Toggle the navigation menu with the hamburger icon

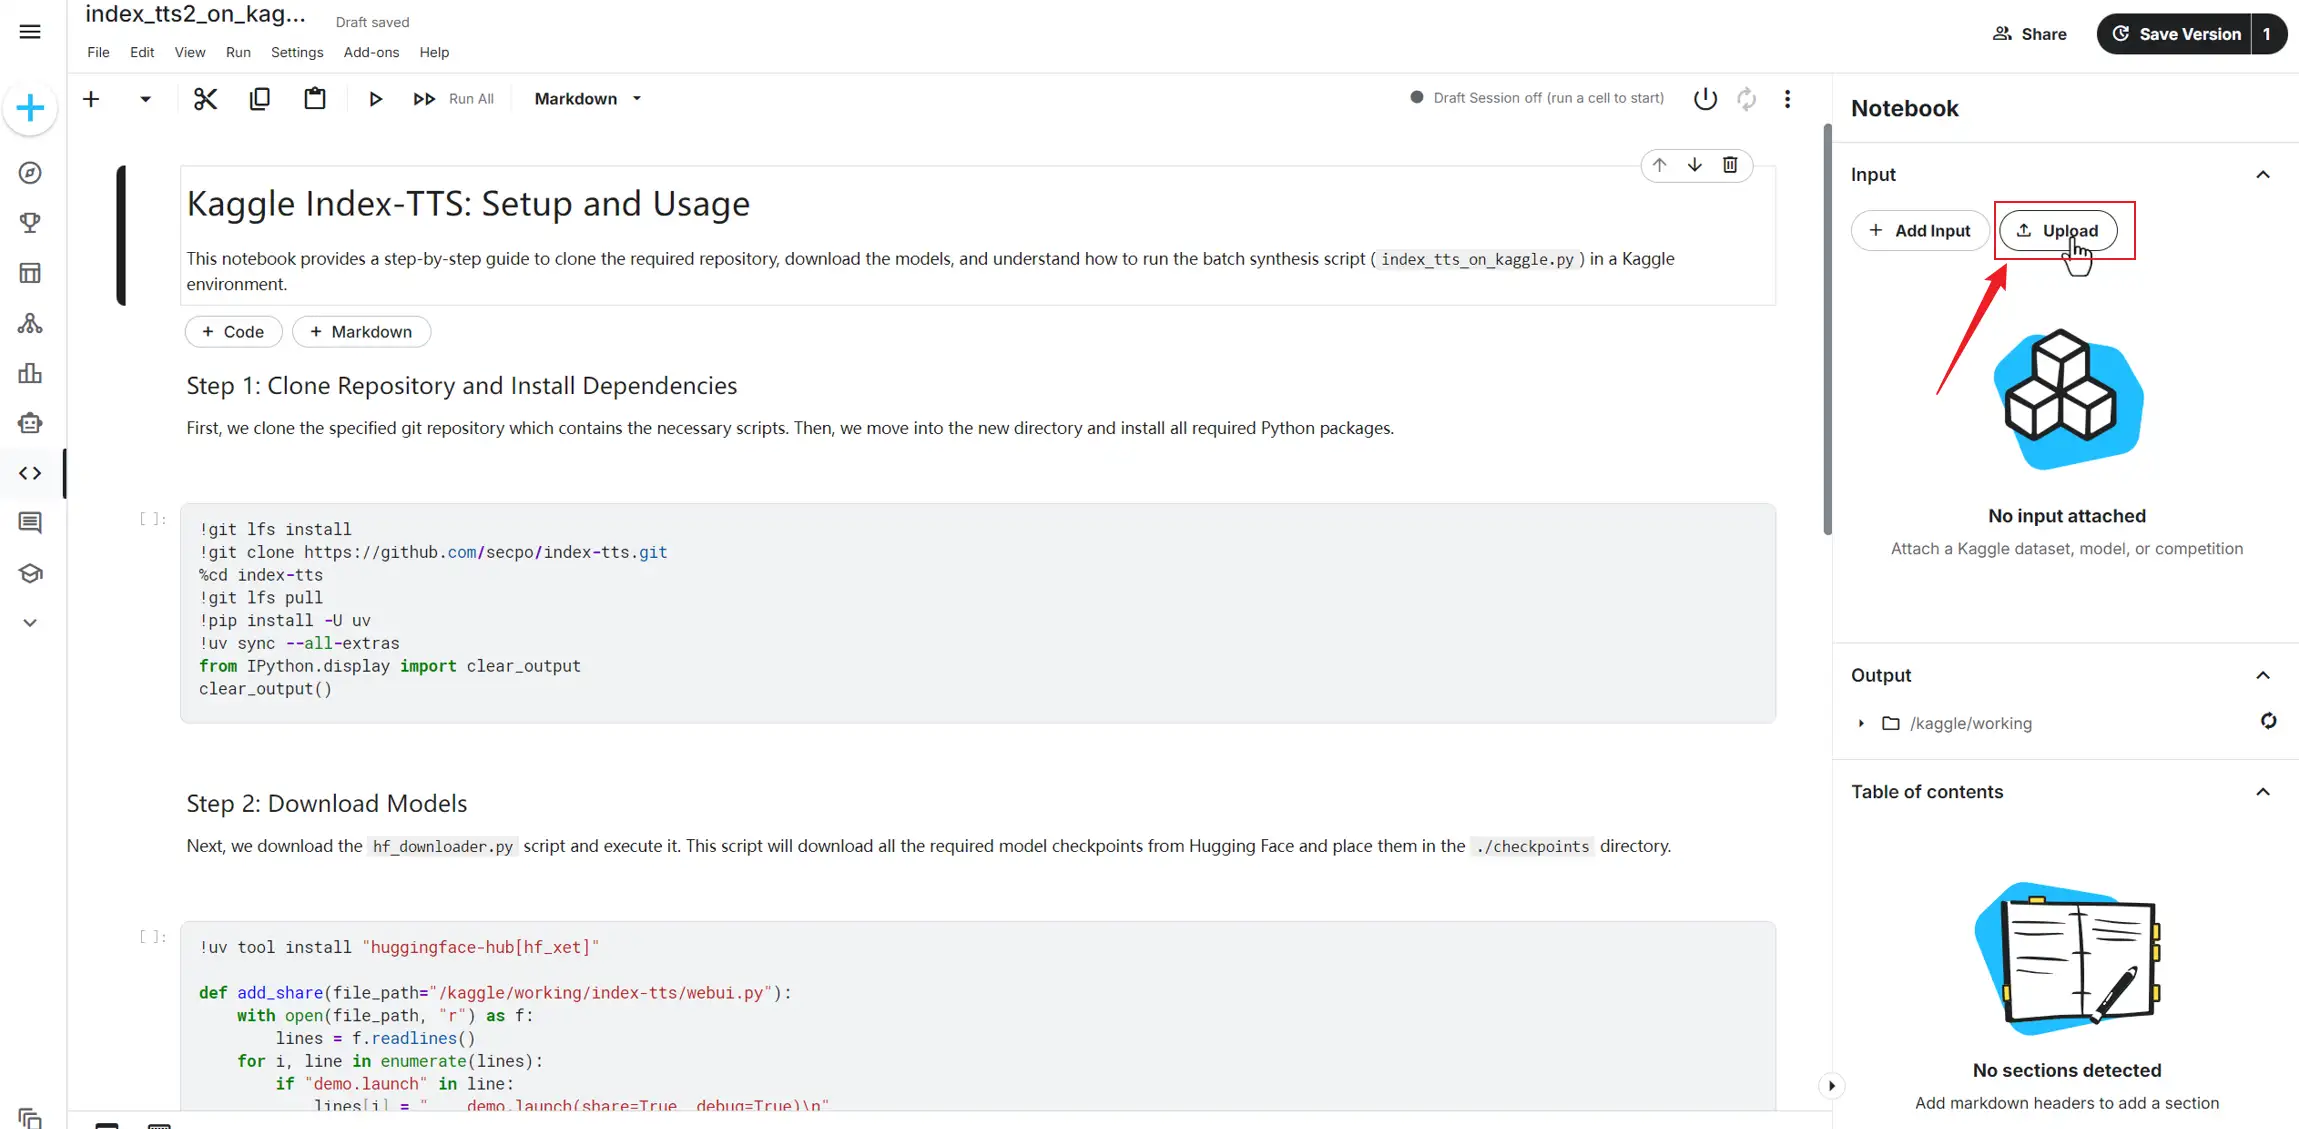tap(29, 31)
